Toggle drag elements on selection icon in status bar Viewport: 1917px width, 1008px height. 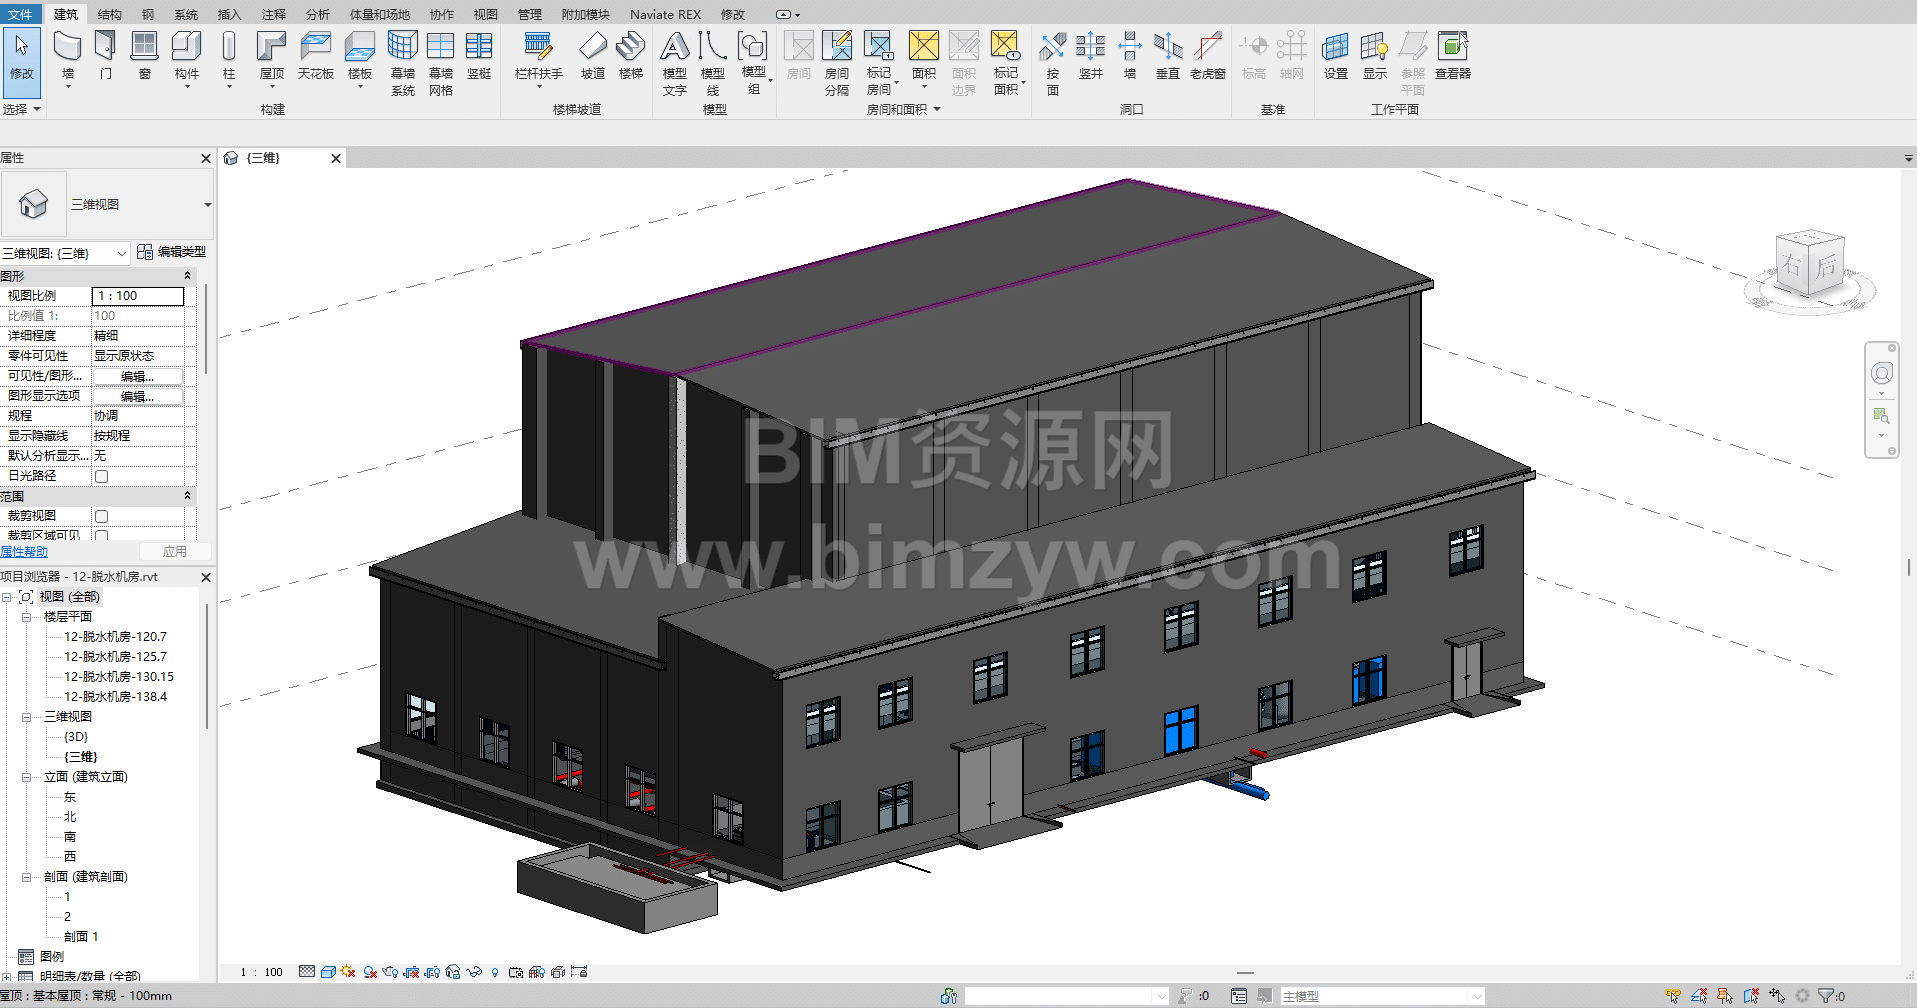1777,996
